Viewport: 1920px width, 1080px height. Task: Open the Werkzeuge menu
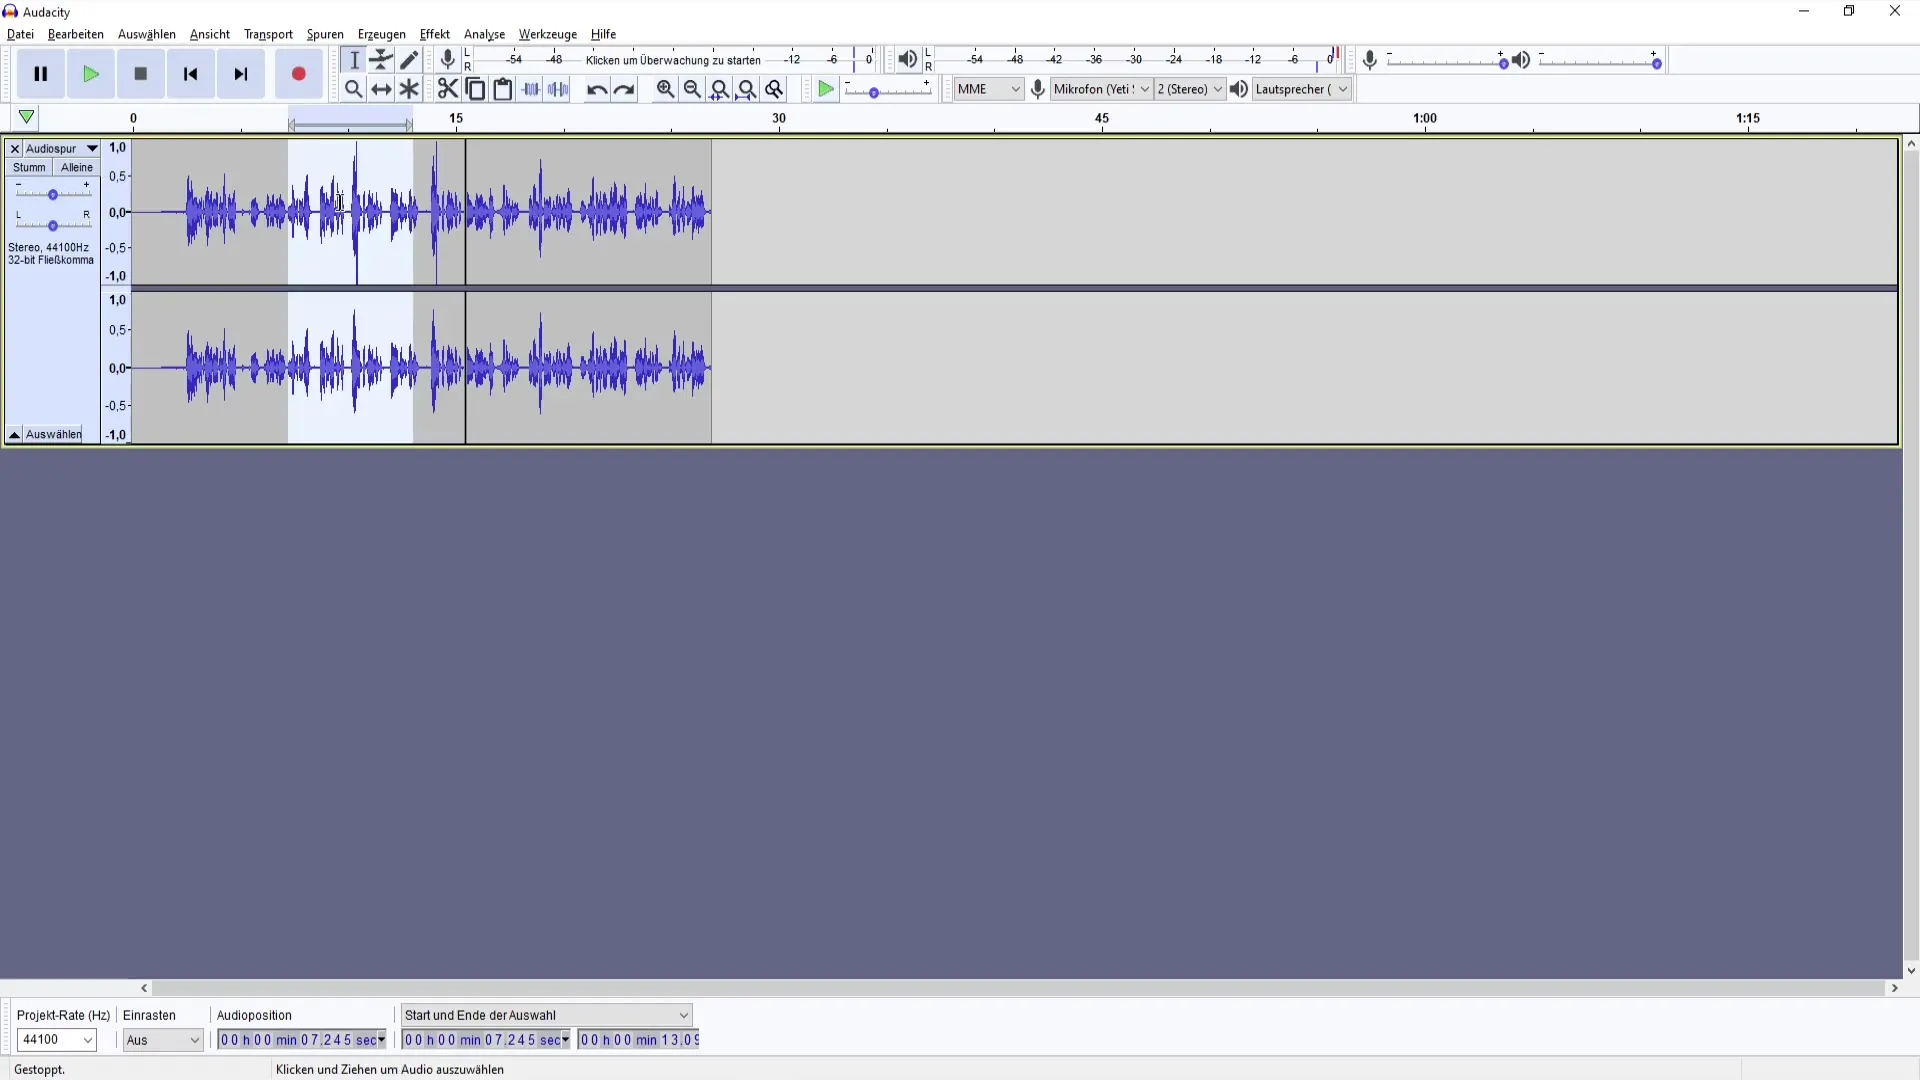pos(548,34)
